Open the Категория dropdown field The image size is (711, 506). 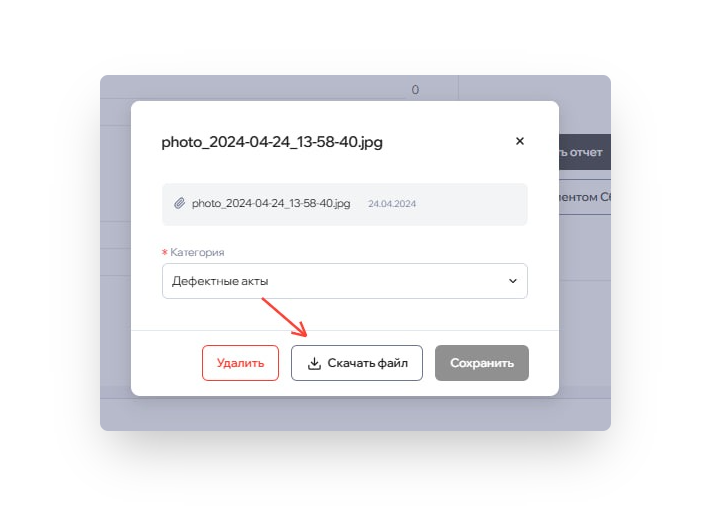tap(345, 281)
